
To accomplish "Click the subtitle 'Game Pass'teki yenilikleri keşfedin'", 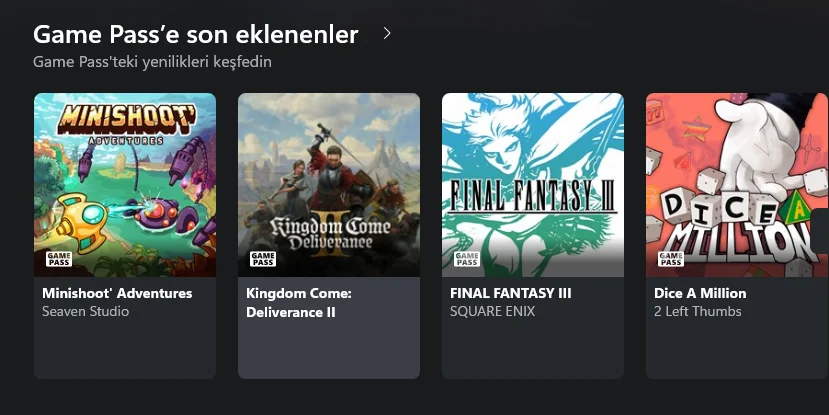I will pos(152,62).
